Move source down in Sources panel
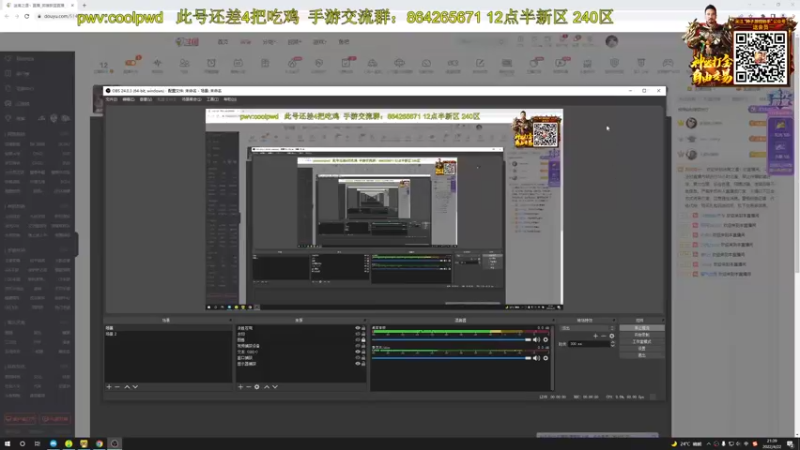Image resolution: width=800 pixels, height=450 pixels. coord(275,387)
